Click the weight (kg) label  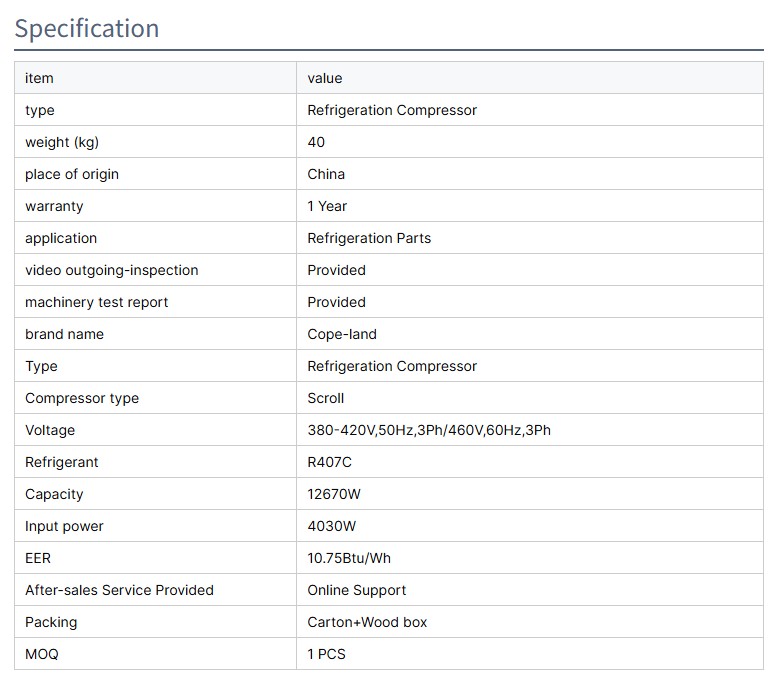click(61, 142)
